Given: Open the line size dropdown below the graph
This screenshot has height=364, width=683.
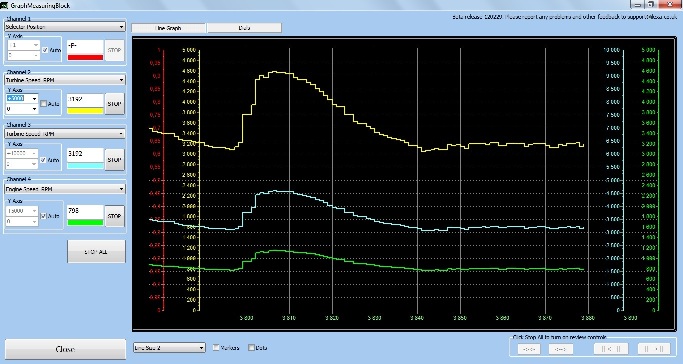Looking at the screenshot, I should click(x=169, y=347).
